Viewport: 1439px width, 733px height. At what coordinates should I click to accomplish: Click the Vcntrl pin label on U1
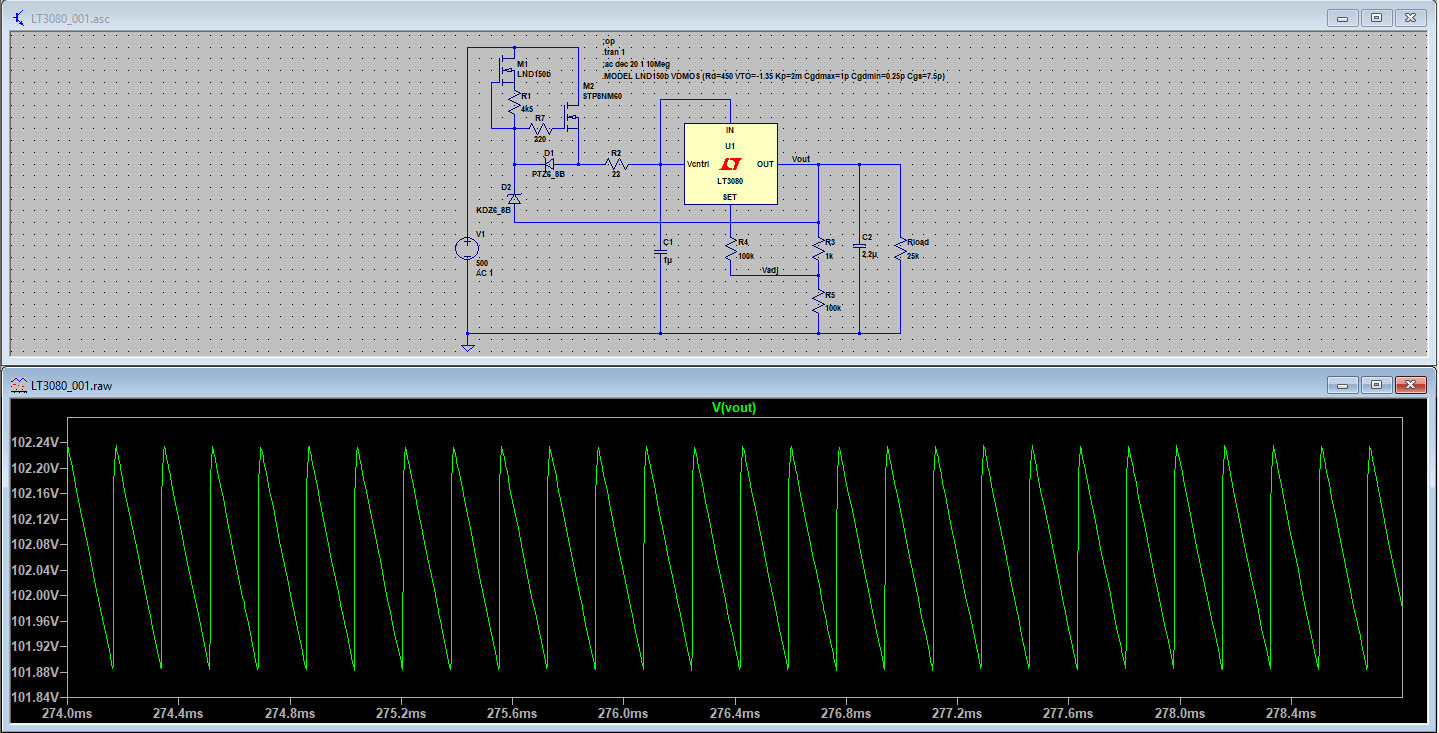(699, 163)
